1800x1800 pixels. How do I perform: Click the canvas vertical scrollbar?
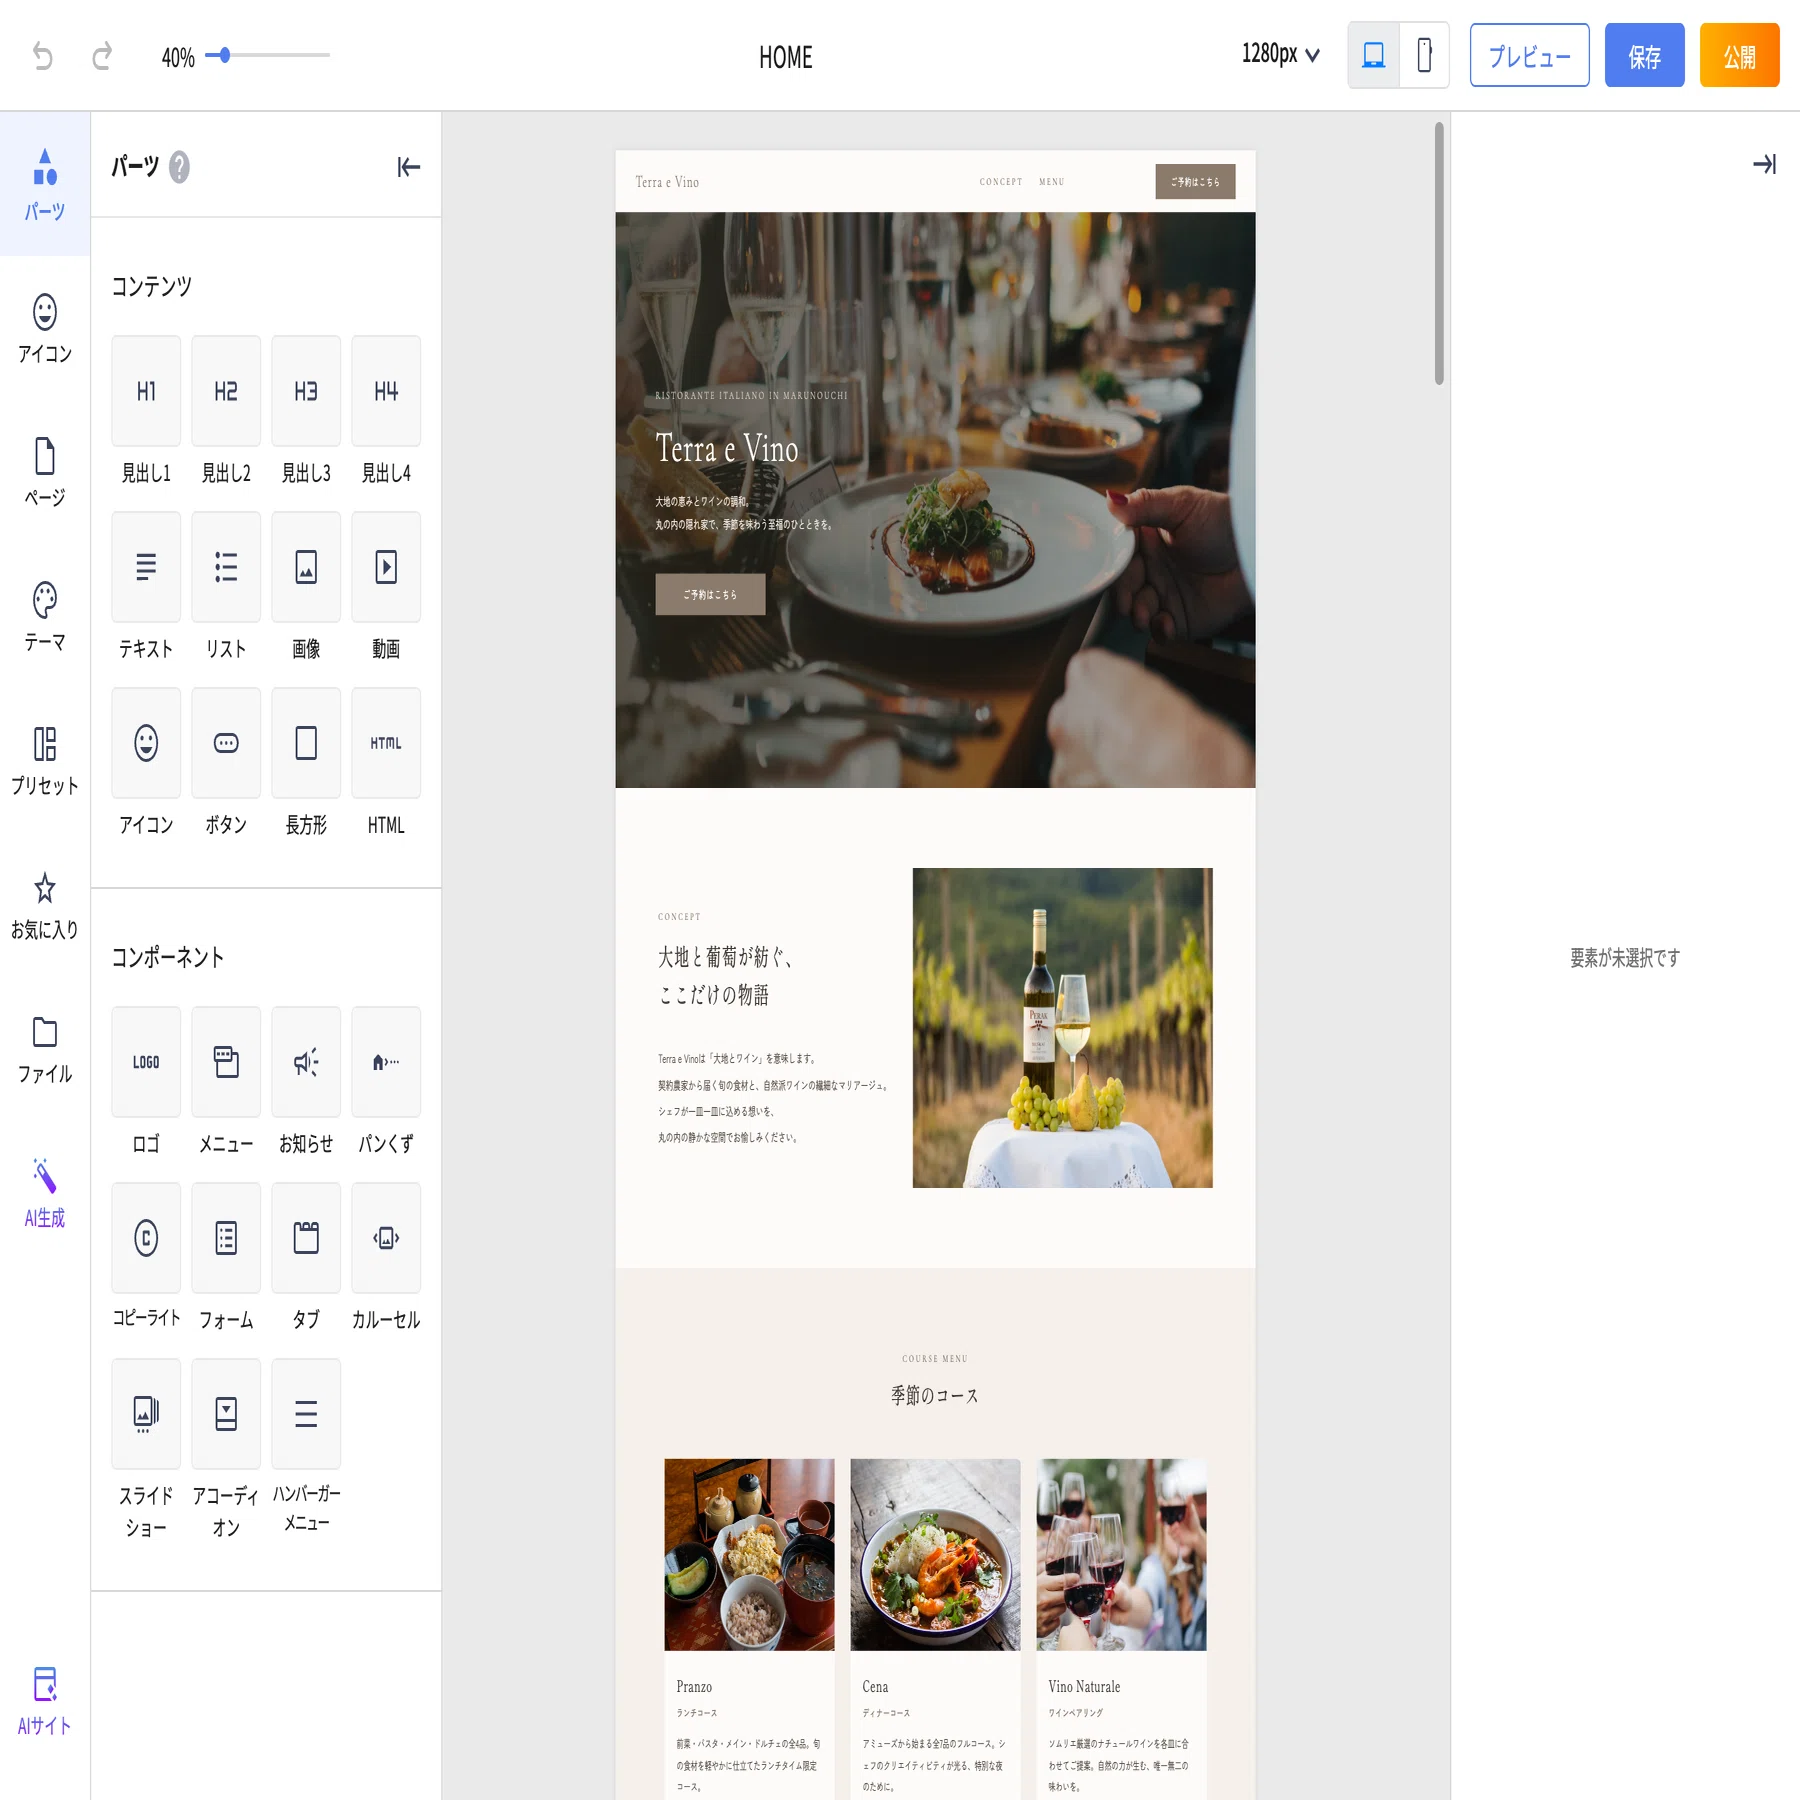(1439, 253)
